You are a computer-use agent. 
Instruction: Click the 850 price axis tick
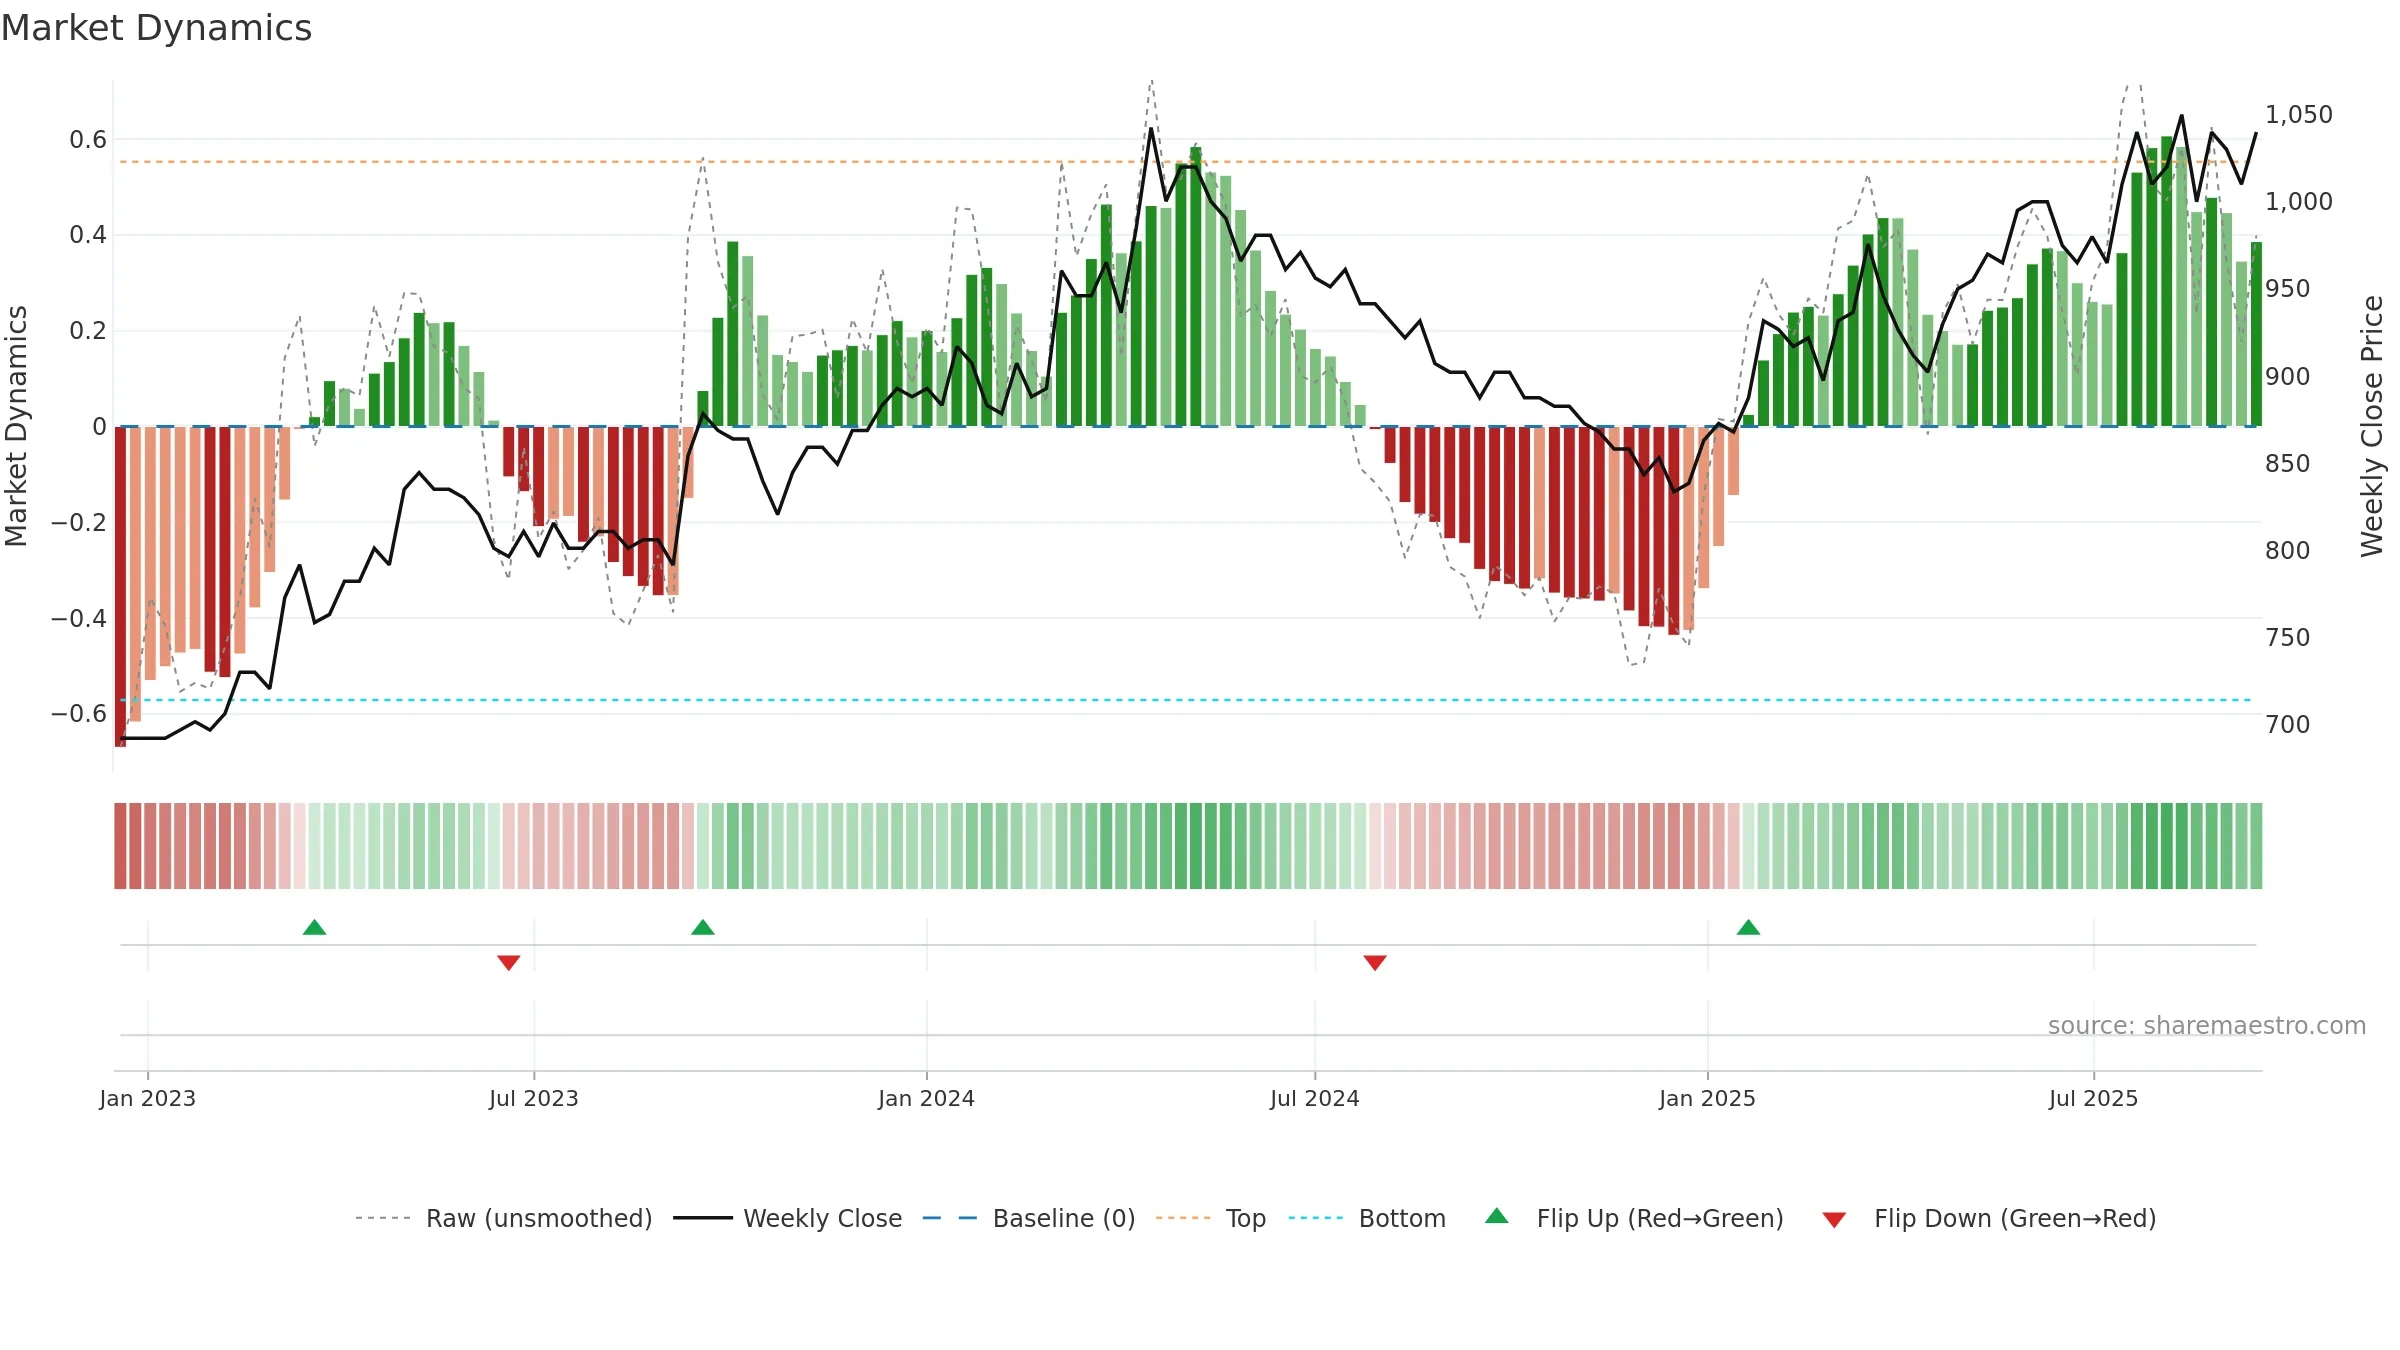[2288, 464]
